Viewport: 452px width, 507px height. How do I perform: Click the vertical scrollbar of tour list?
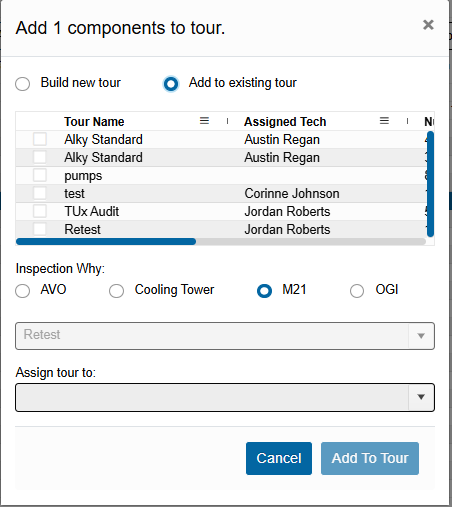430,184
